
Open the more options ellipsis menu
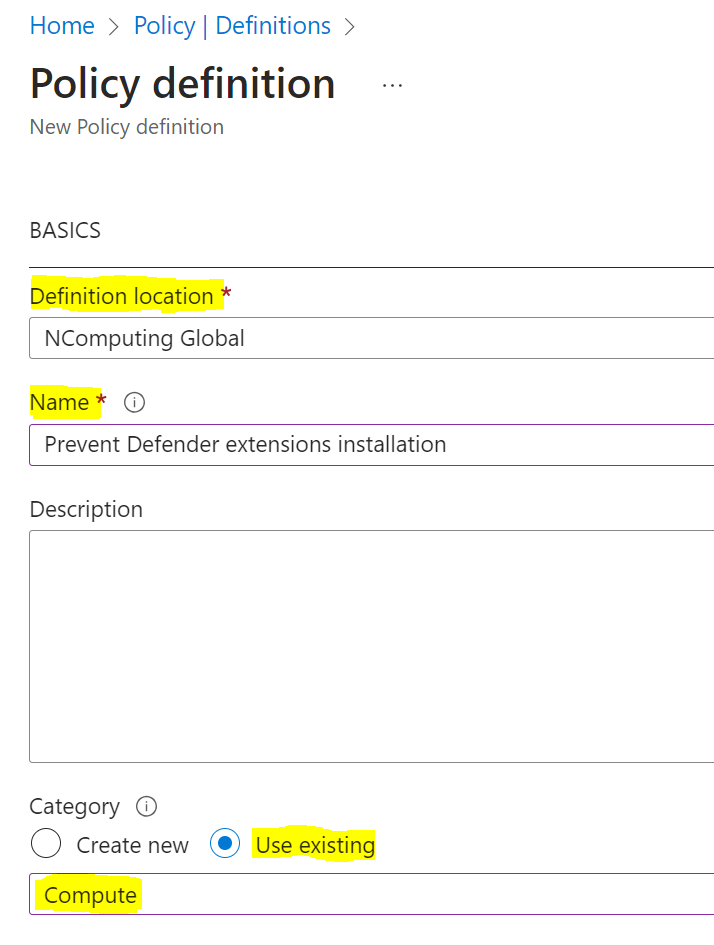click(x=392, y=86)
